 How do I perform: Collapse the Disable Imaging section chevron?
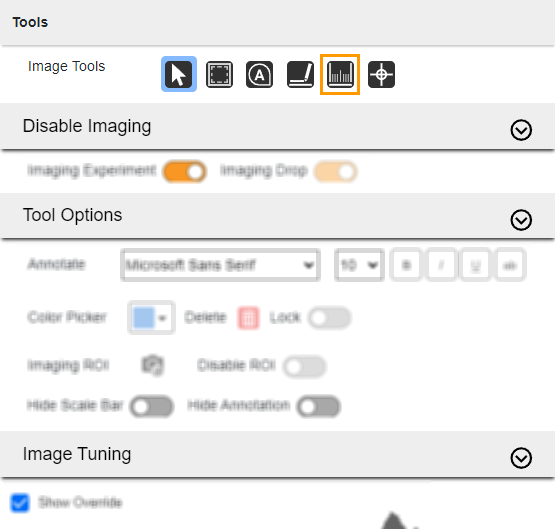point(521,130)
